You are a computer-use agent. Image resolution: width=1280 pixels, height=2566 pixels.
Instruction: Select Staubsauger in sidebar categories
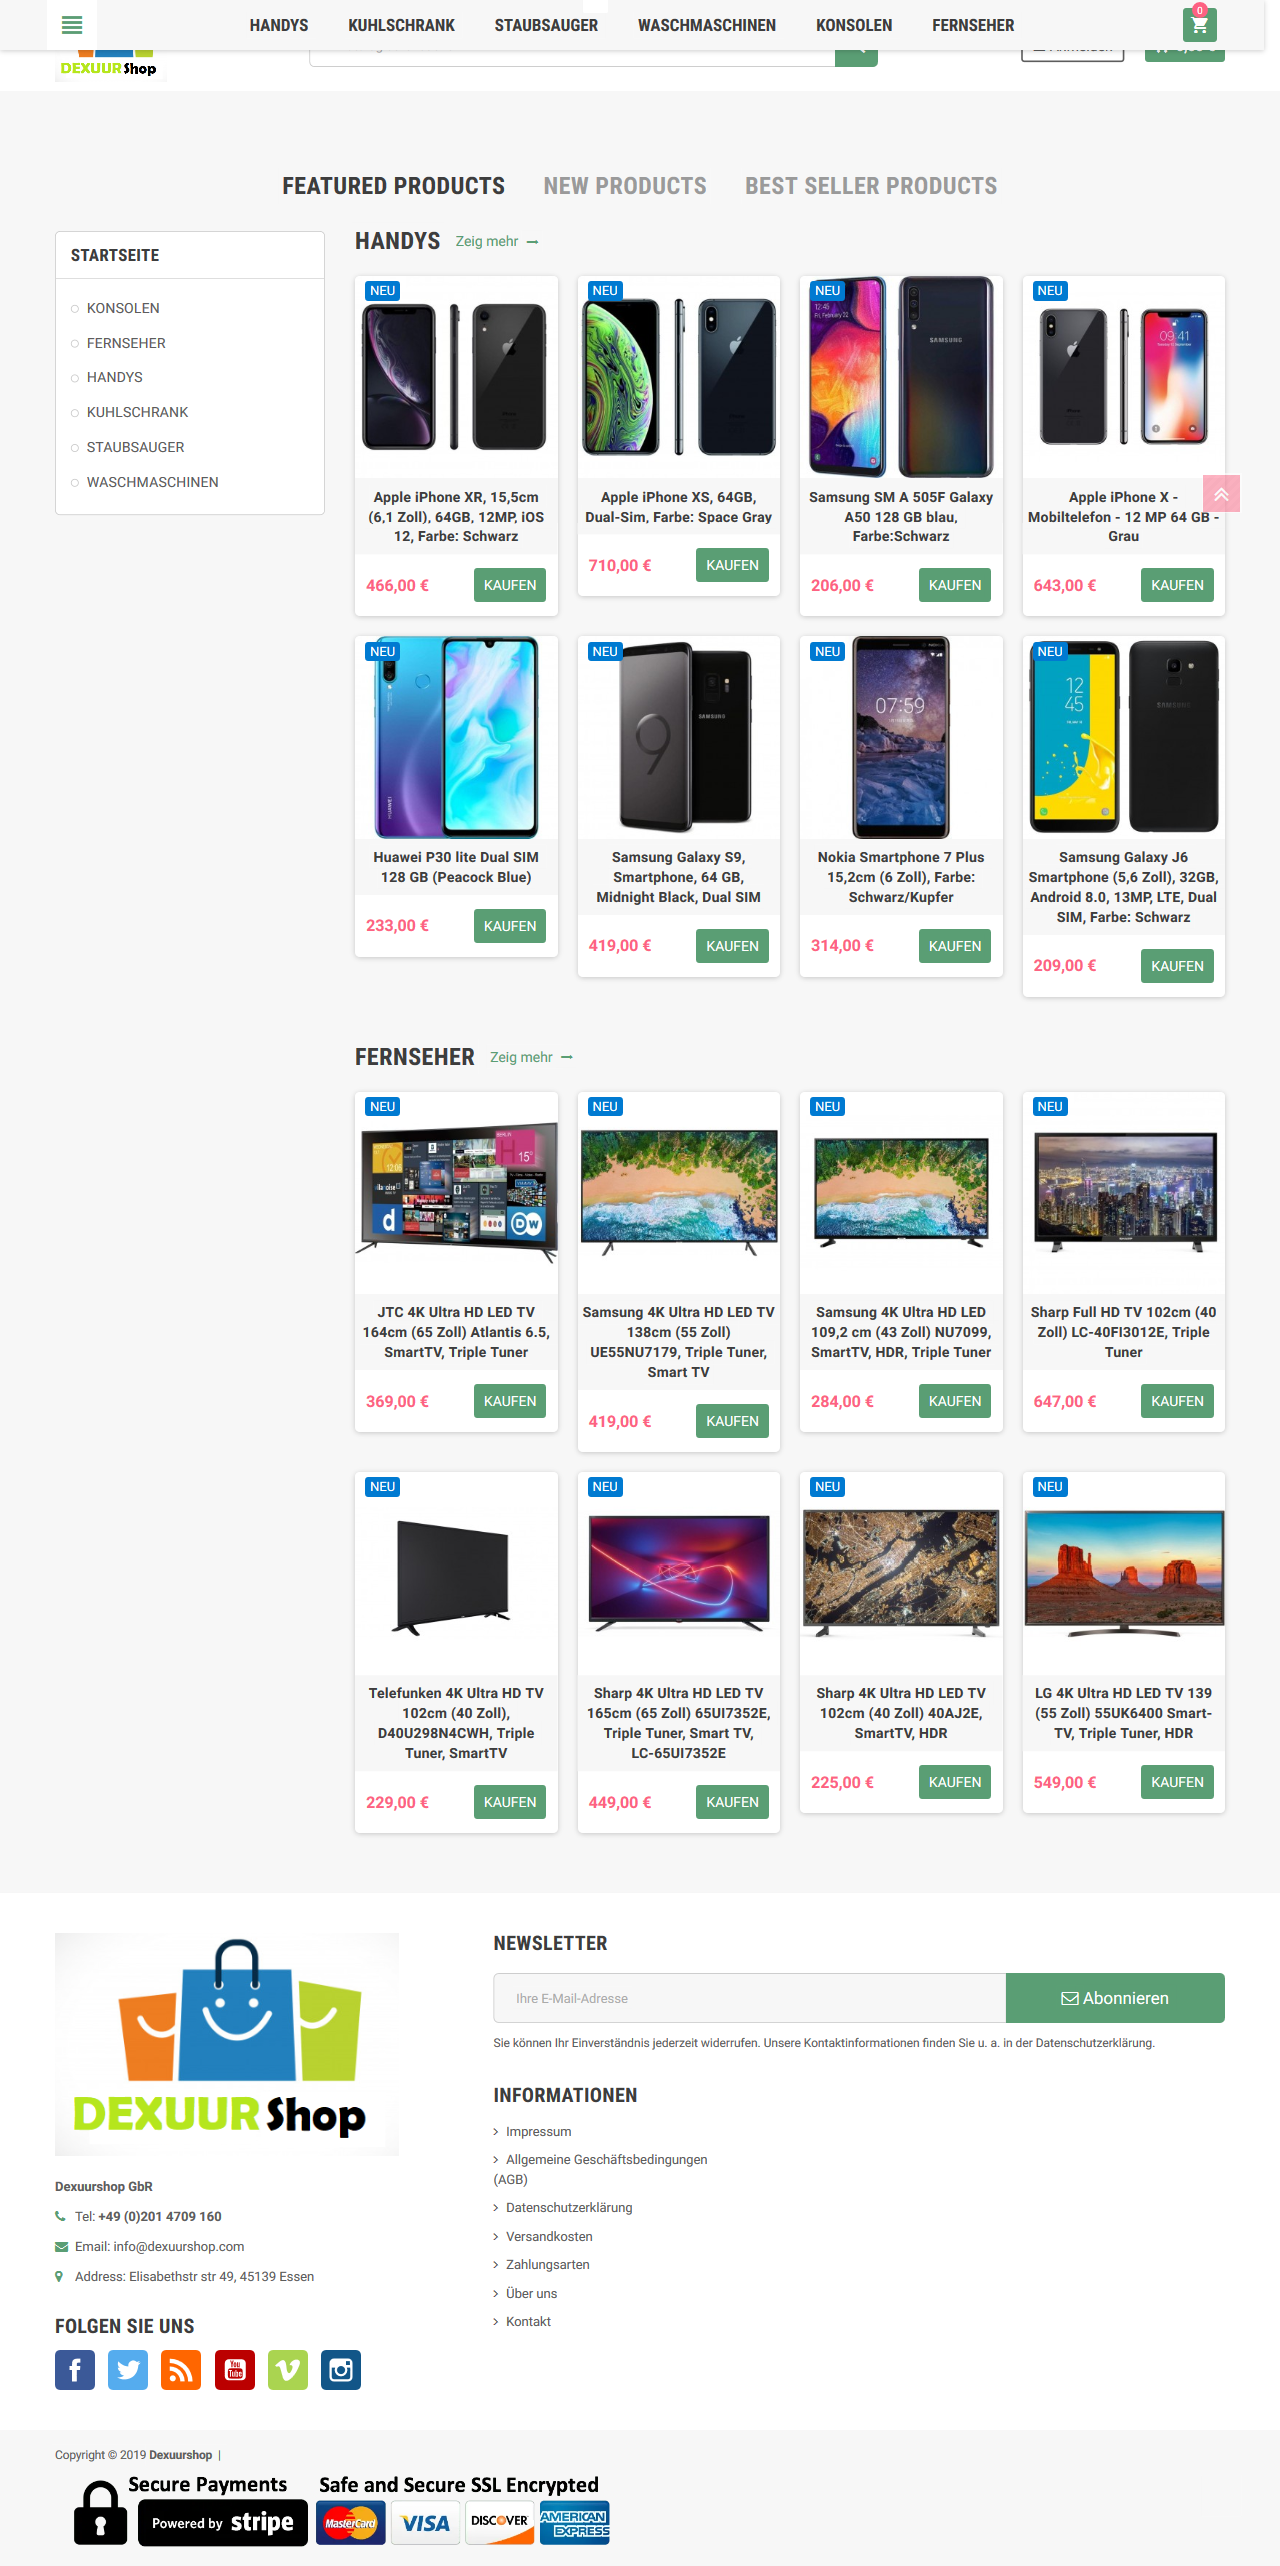pyautogui.click(x=135, y=447)
